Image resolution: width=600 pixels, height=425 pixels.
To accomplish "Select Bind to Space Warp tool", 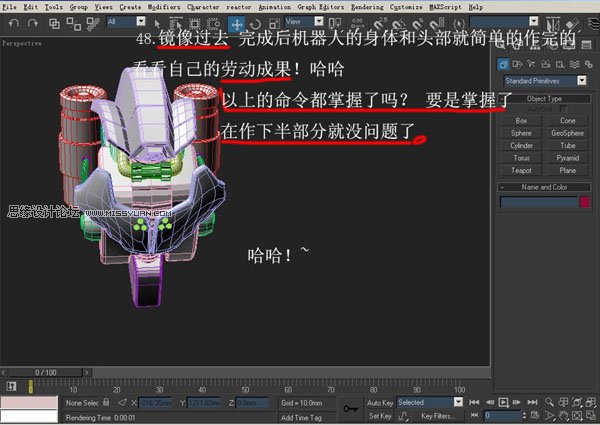I will point(93,24).
